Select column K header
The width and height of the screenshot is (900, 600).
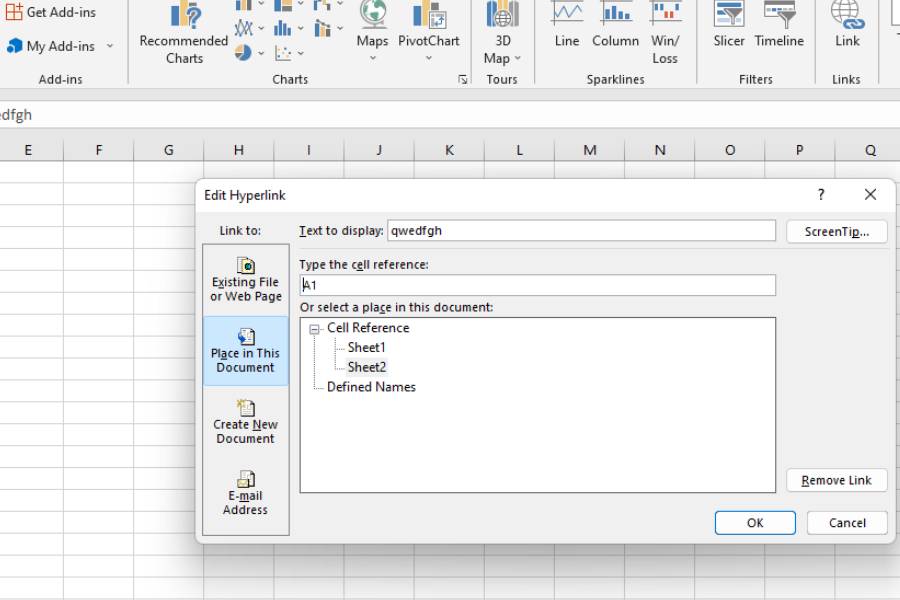[x=449, y=150]
